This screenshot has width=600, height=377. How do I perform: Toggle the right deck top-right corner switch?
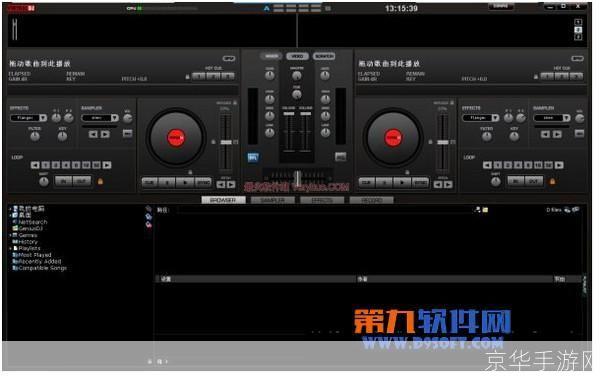click(x=577, y=59)
